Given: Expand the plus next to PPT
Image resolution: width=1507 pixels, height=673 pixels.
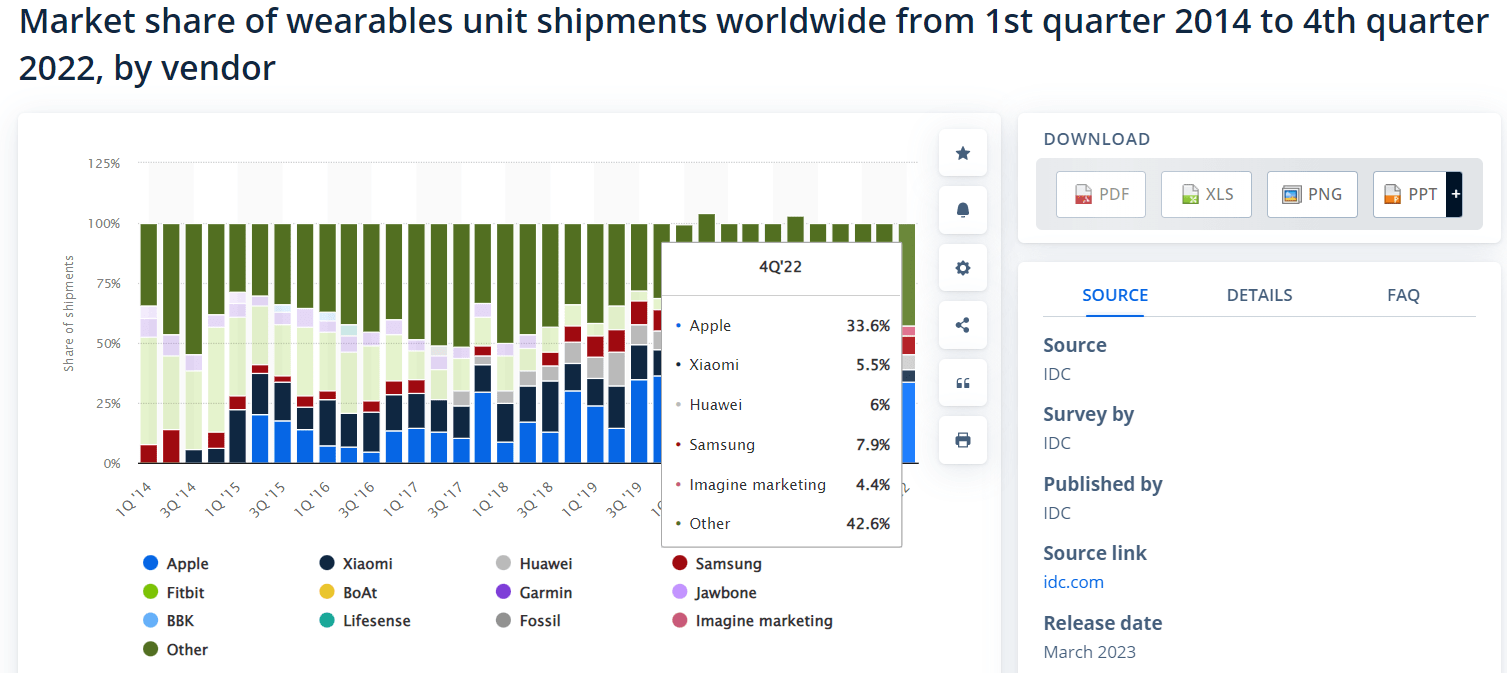Looking at the screenshot, I should point(1455,194).
